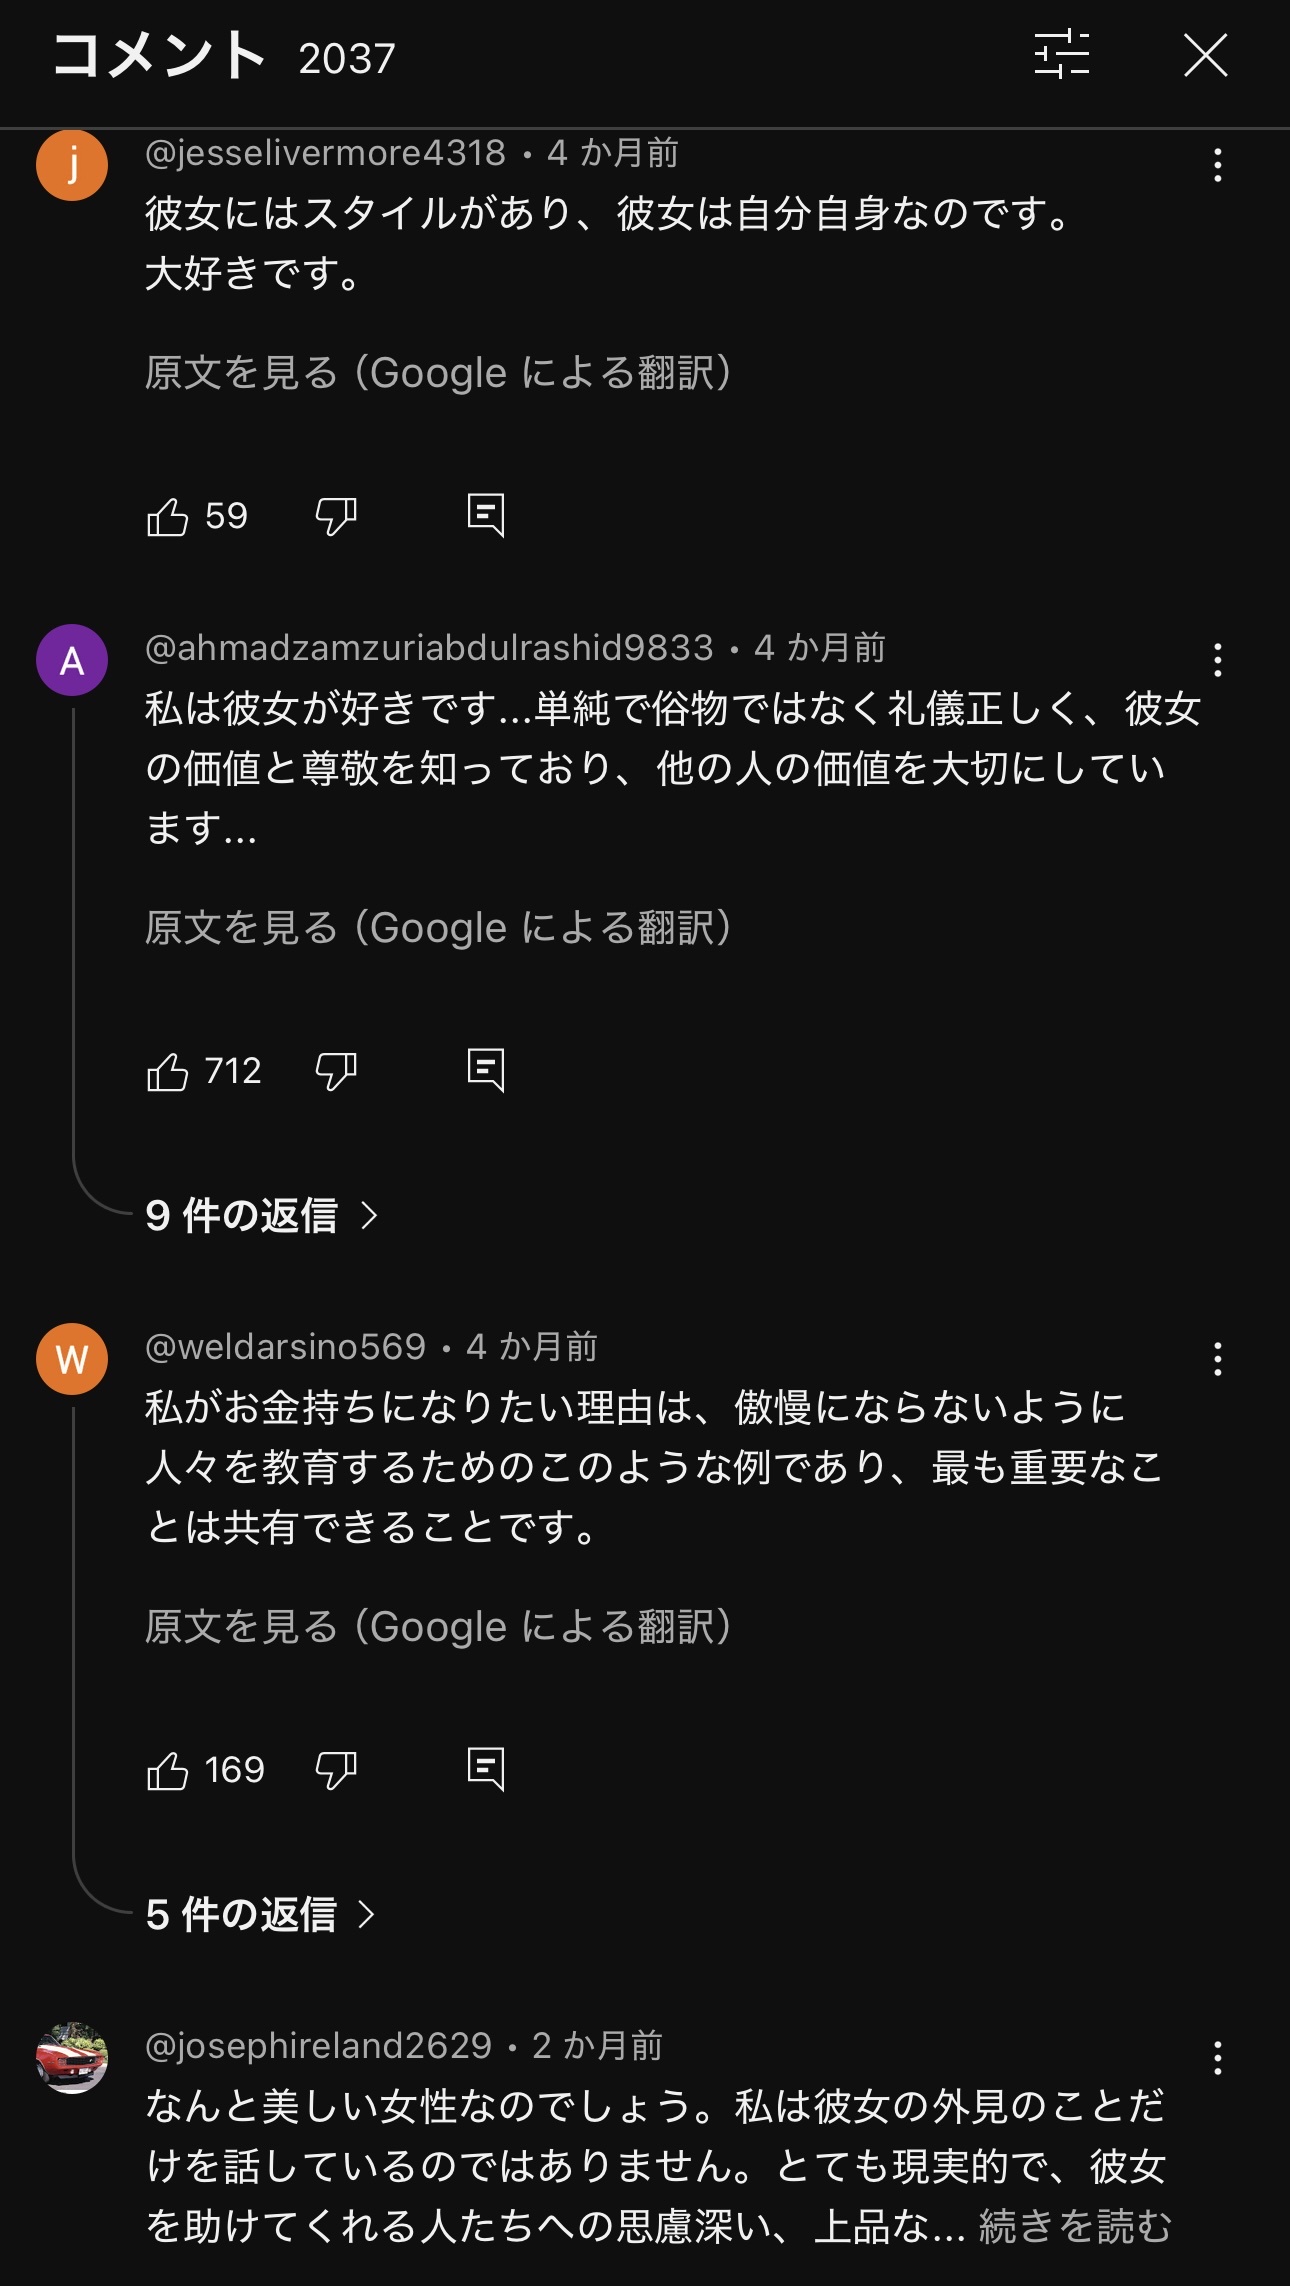
Task: Reply to the comment with 169 likes
Action: tap(486, 1770)
